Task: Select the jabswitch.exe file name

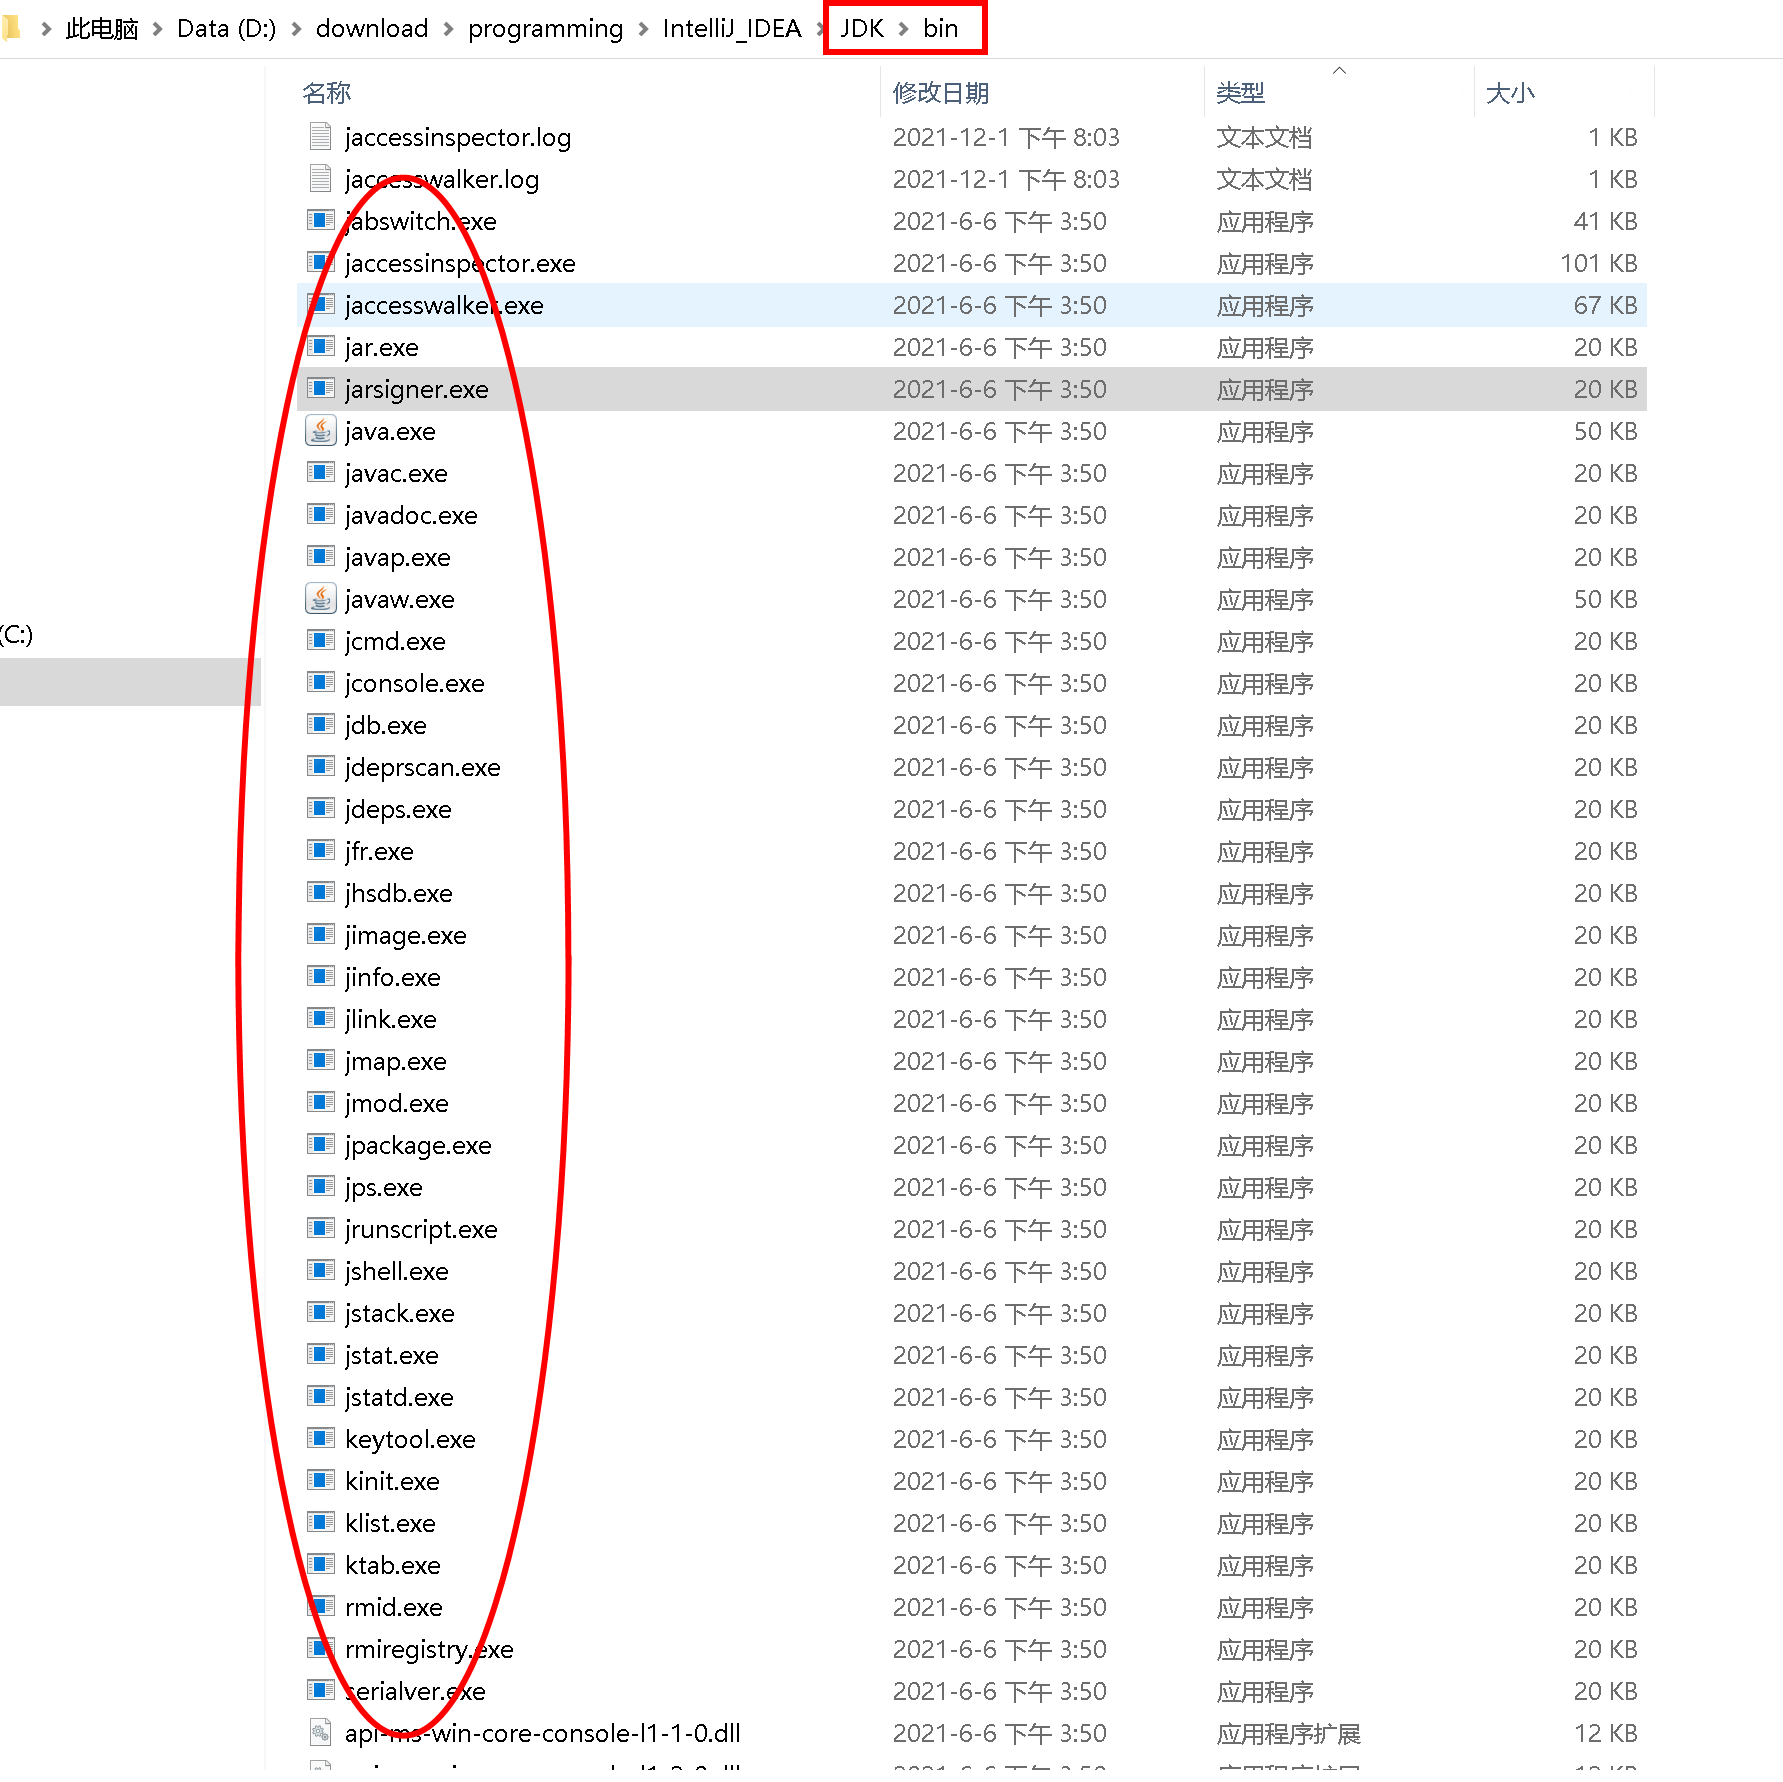Action: coord(421,221)
